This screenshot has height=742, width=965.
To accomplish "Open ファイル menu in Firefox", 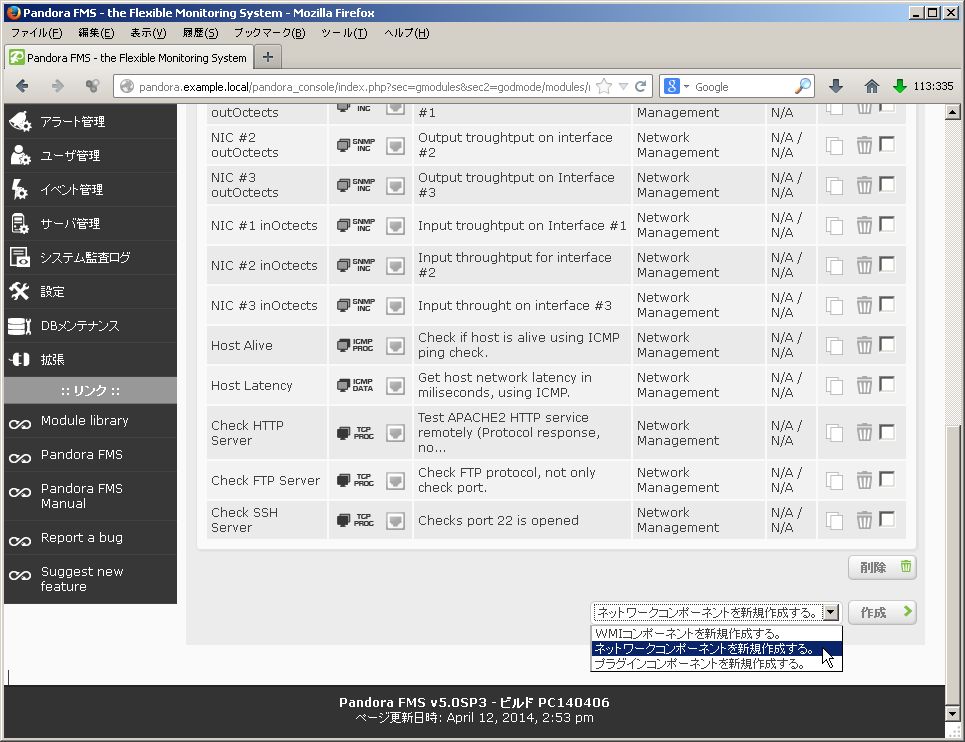I will pos(36,33).
